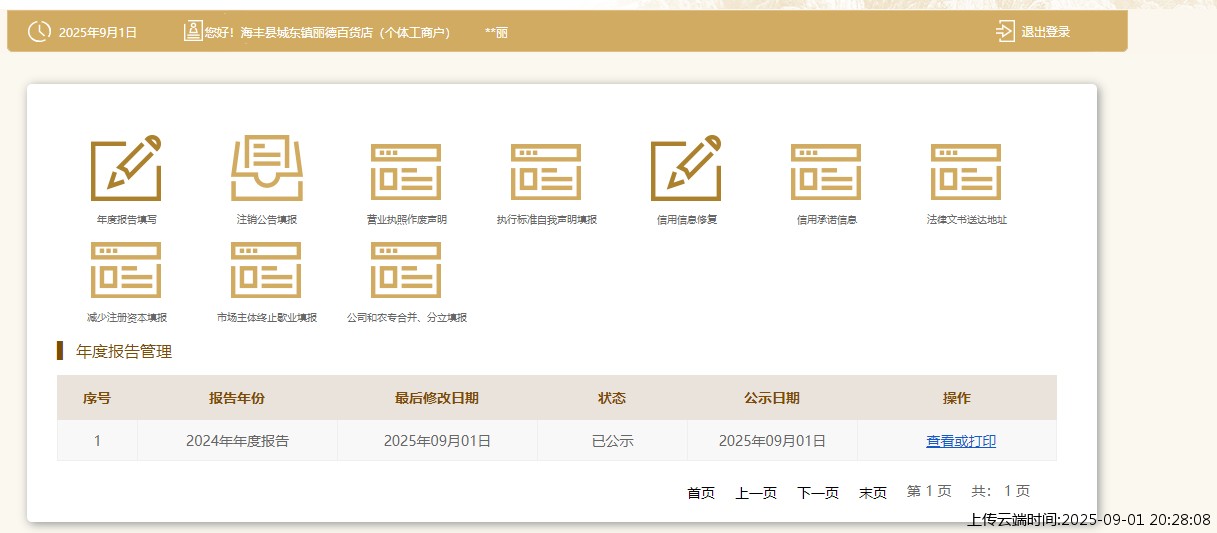Click the 第 1 页 page indicator
This screenshot has width=1217, height=533.
click(929, 491)
